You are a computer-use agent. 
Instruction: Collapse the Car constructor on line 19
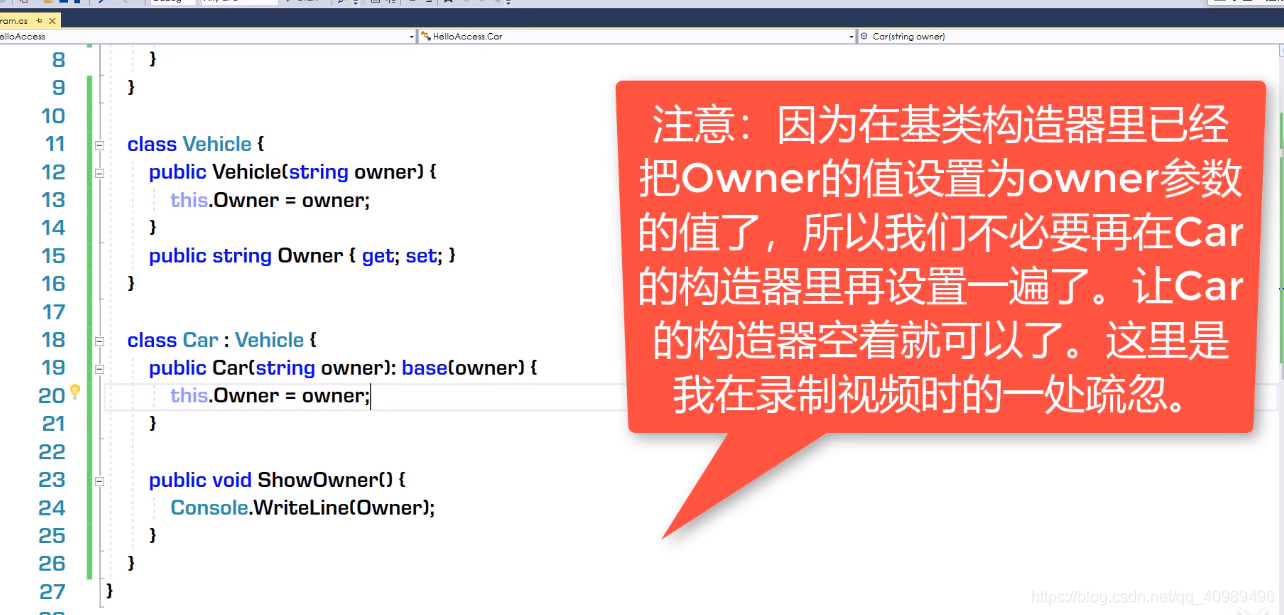[x=99, y=369]
